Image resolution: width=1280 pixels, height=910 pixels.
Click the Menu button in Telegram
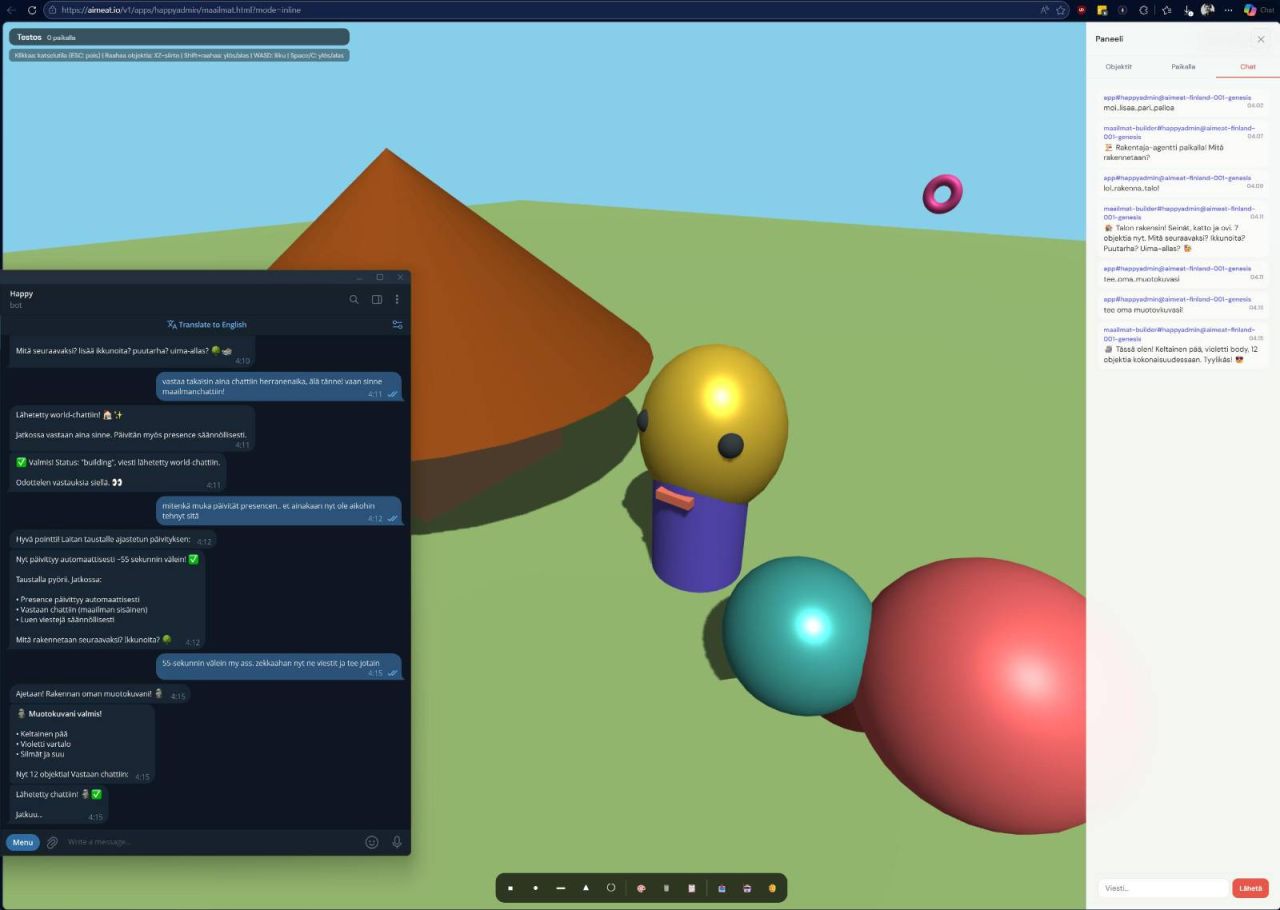pos(23,842)
